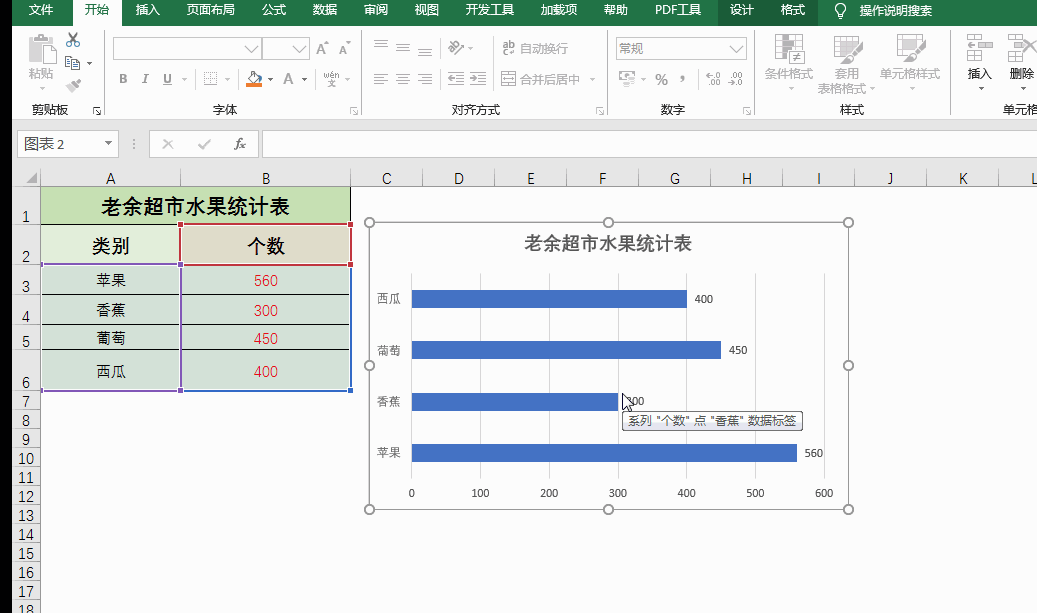Image resolution: width=1037 pixels, height=613 pixels.
Task: Decrease indent icon
Action: click(456, 79)
